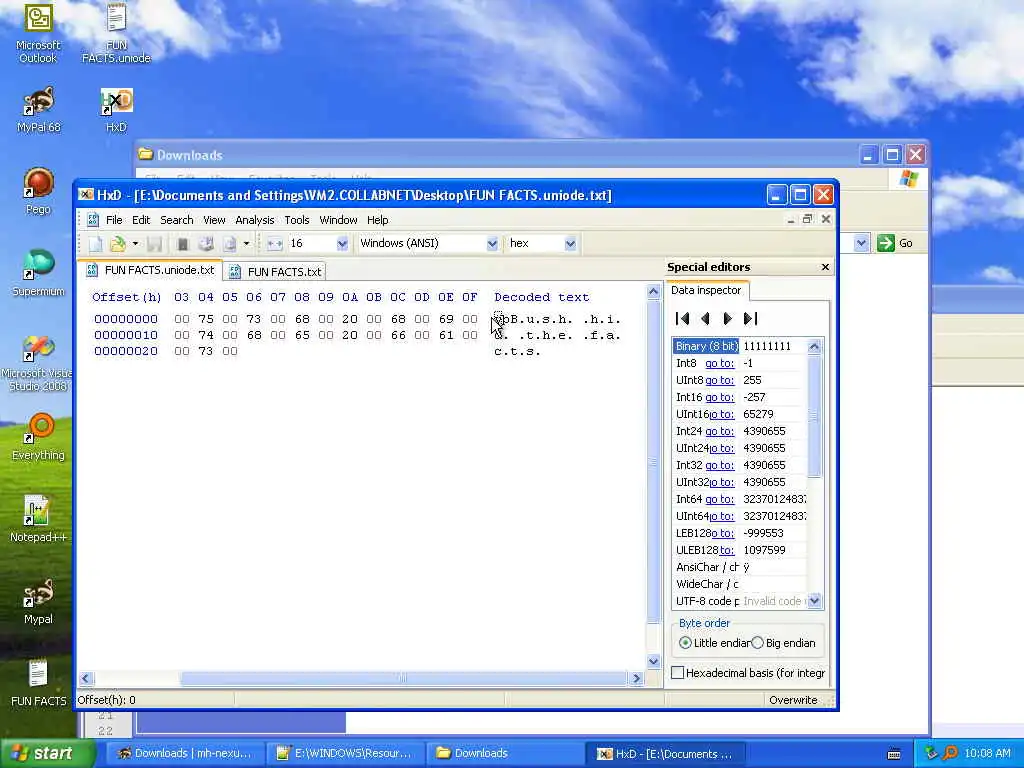Open address dropdown arrow in Downloads window
This screenshot has width=1024, height=768.
pos(861,244)
